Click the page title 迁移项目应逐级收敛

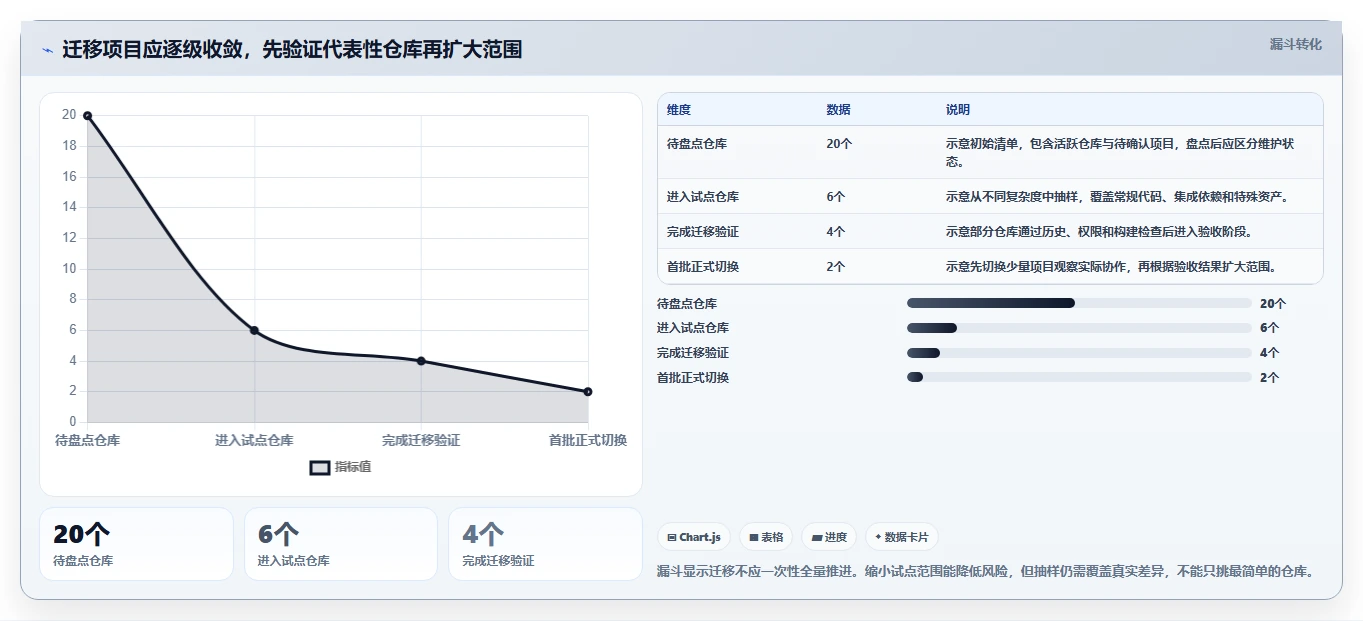tap(292, 50)
